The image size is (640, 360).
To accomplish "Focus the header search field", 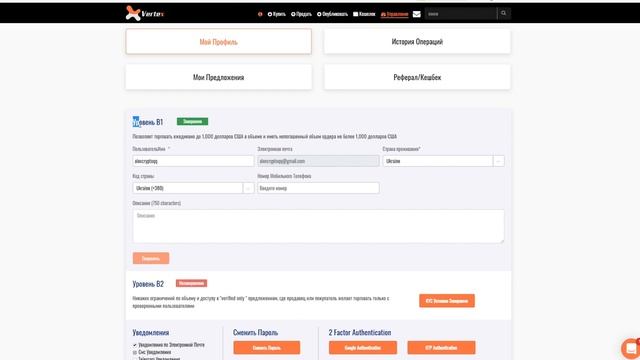I will tap(461, 14).
